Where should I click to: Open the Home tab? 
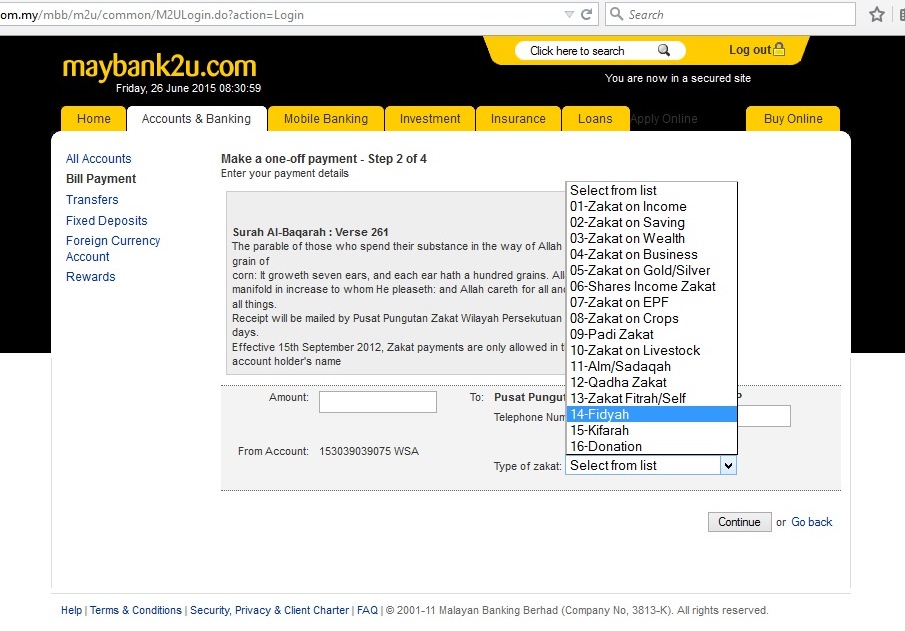94,119
